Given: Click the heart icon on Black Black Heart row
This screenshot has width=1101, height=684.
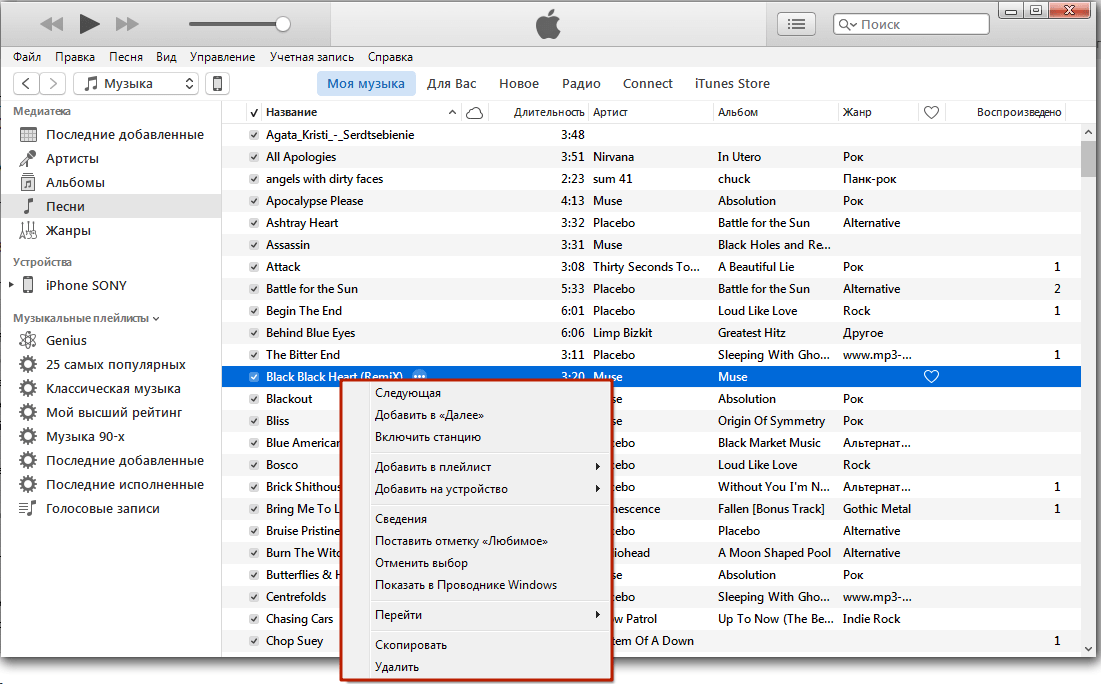Looking at the screenshot, I should (931, 376).
